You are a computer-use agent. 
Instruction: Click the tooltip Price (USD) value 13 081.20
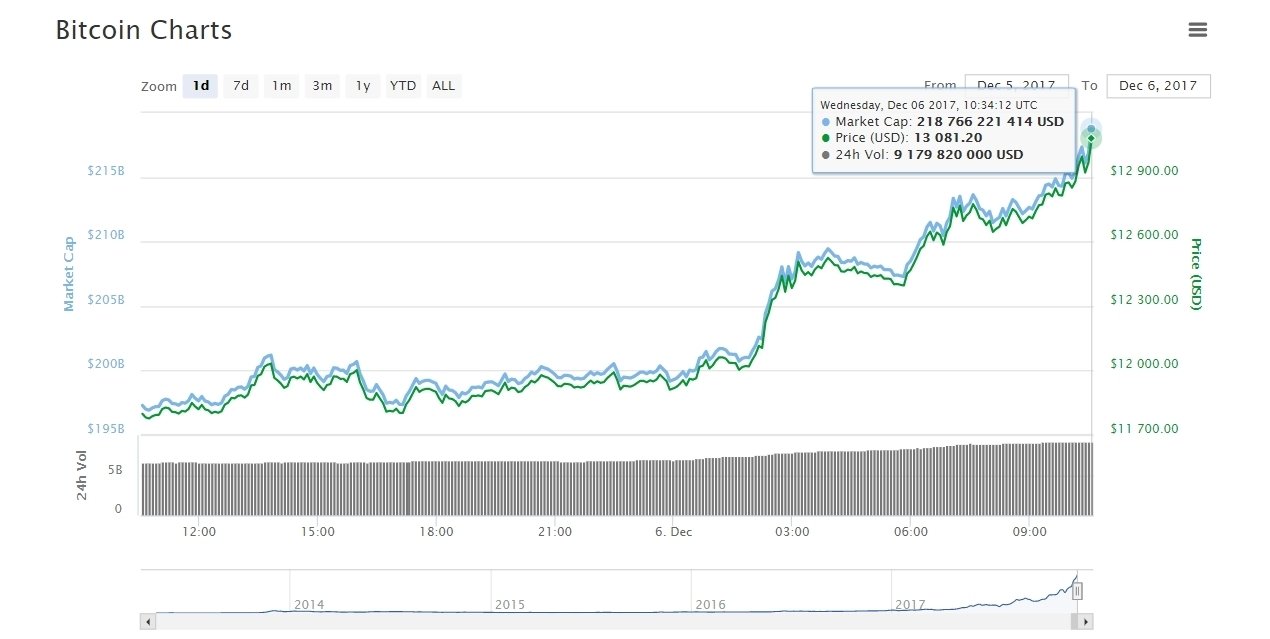[948, 138]
